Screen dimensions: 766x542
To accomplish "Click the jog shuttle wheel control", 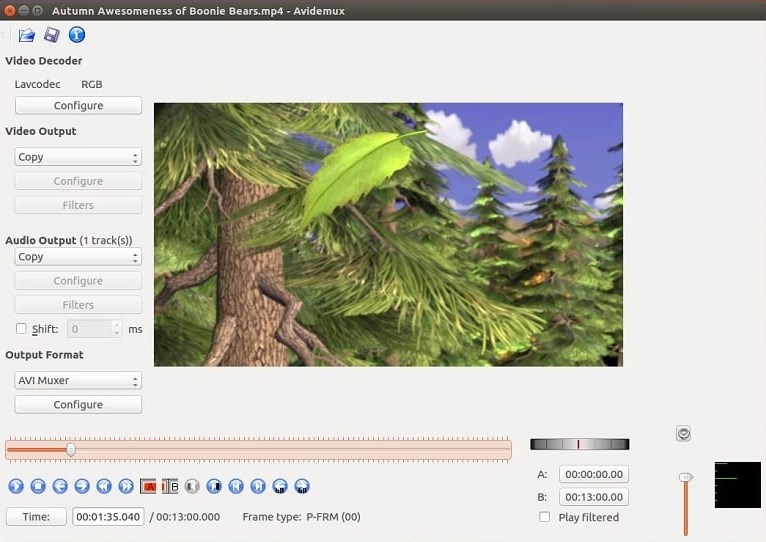I will 579,444.
